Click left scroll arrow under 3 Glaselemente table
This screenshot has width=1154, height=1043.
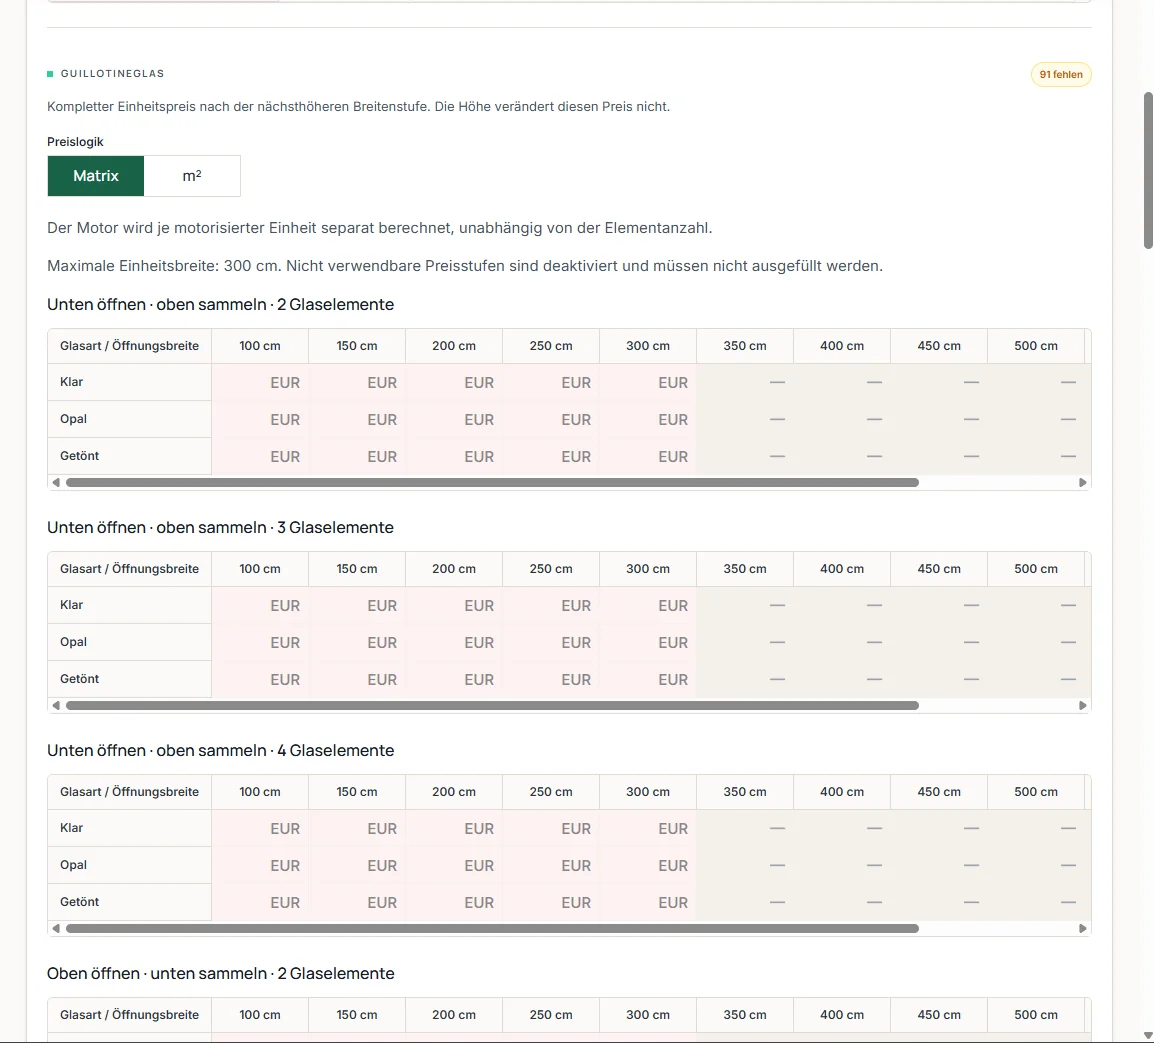56,706
